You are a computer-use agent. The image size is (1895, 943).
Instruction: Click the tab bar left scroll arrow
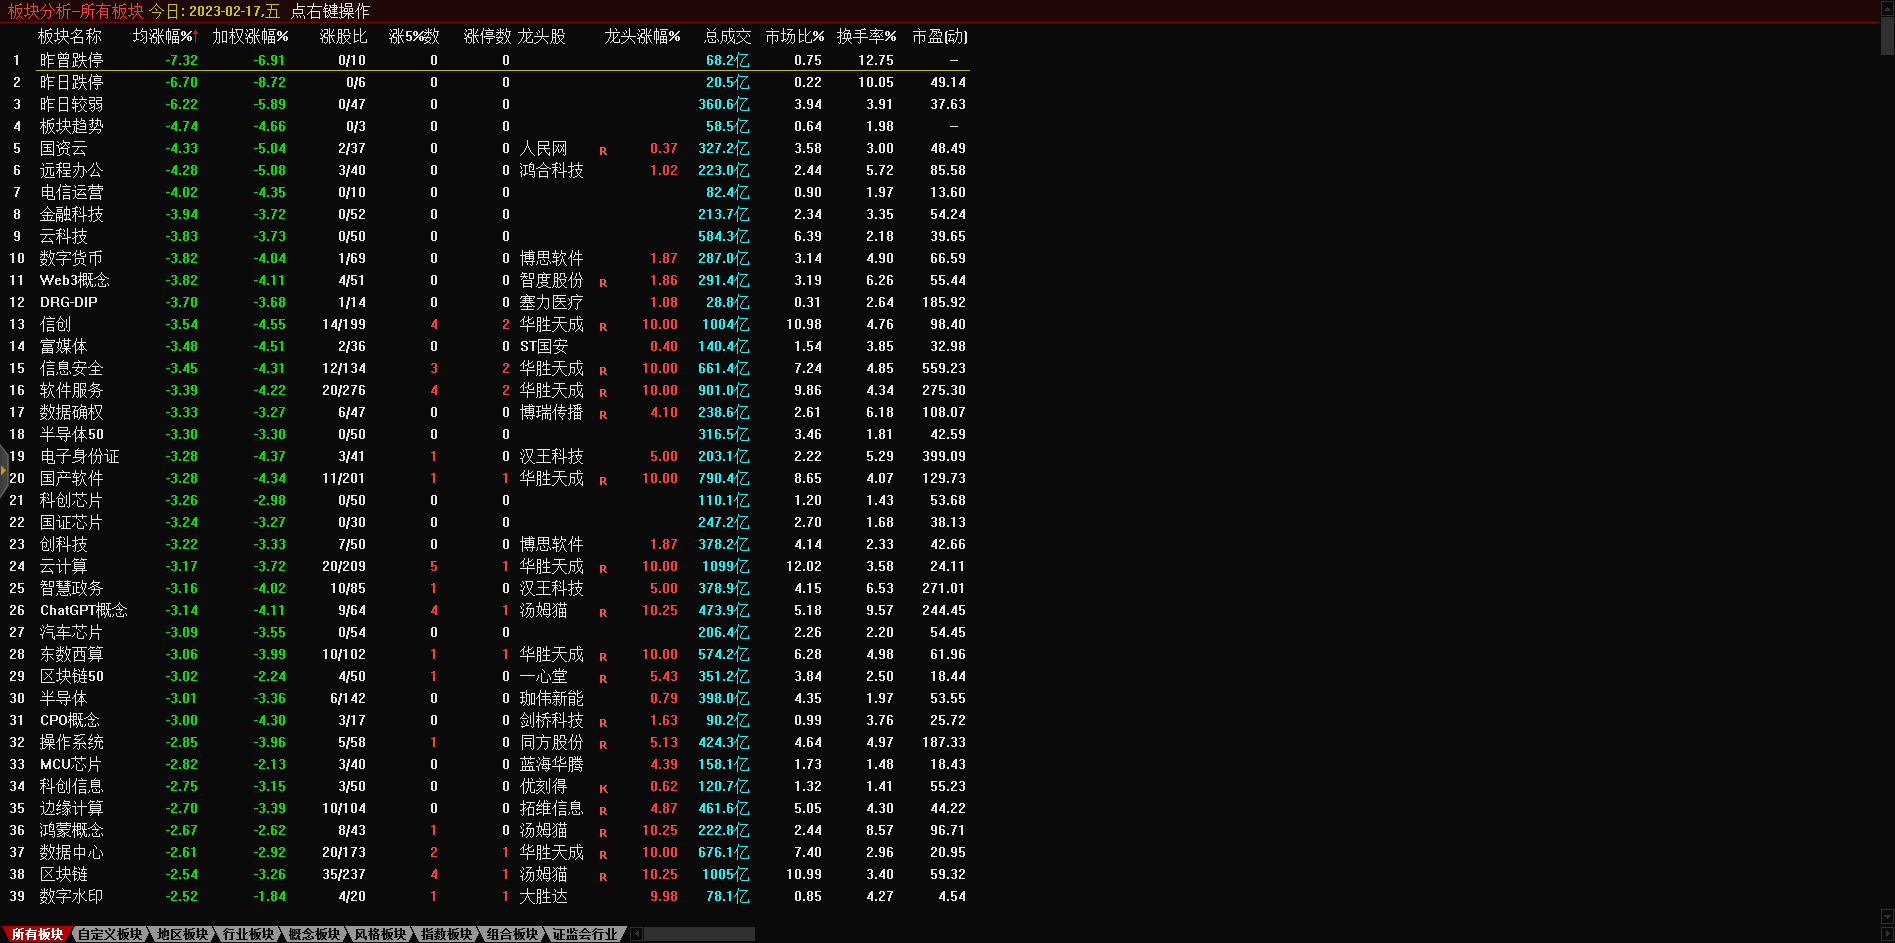coord(637,934)
